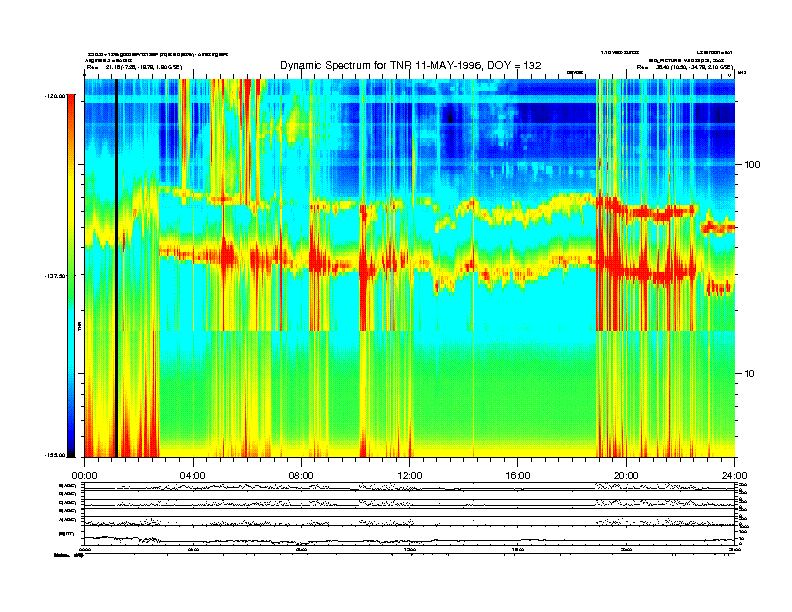Click the "20:00" time axis label
The height and width of the screenshot is (612, 792).
626,476
